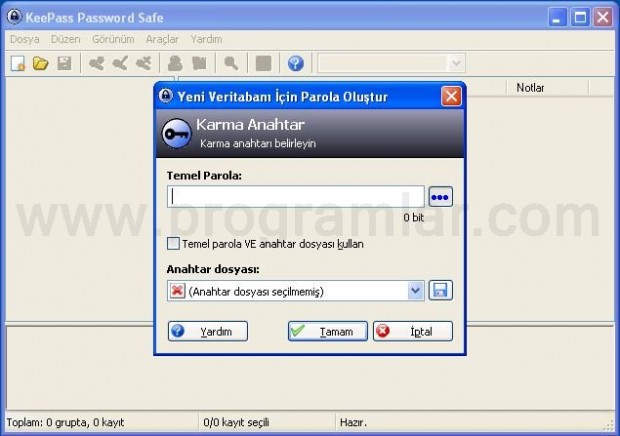Click the Edit entry key icon
The width and height of the screenshot is (620, 436).
tap(120, 63)
